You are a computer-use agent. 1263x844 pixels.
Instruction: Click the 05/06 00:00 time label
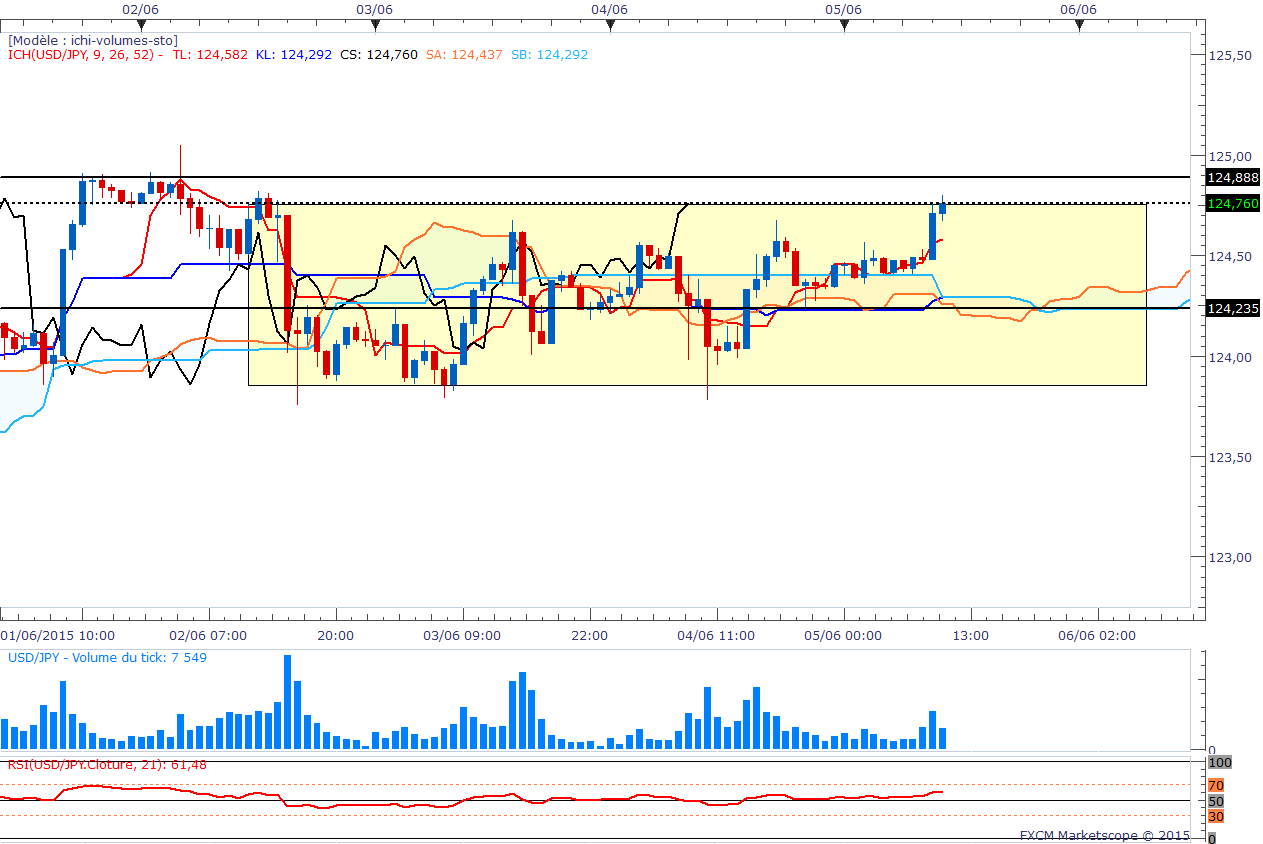[x=843, y=635]
